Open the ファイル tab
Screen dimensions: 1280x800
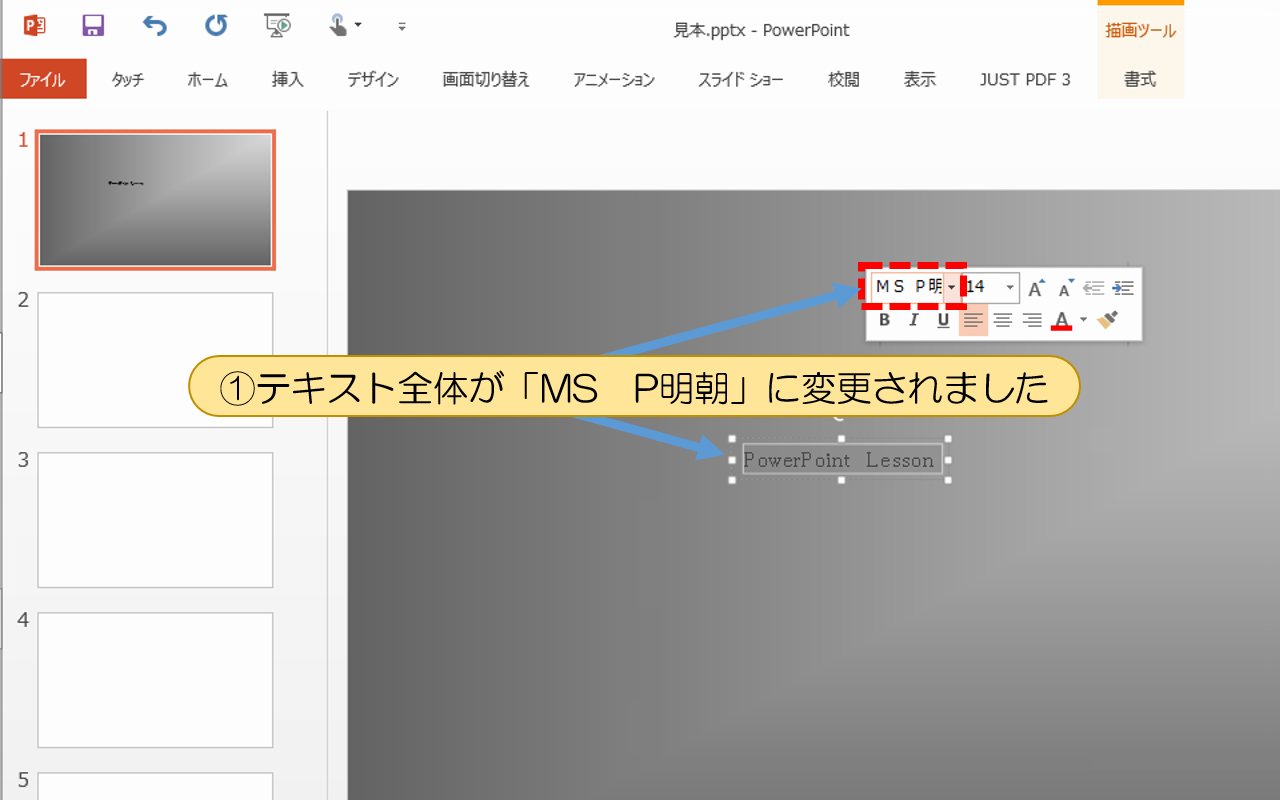(x=43, y=80)
